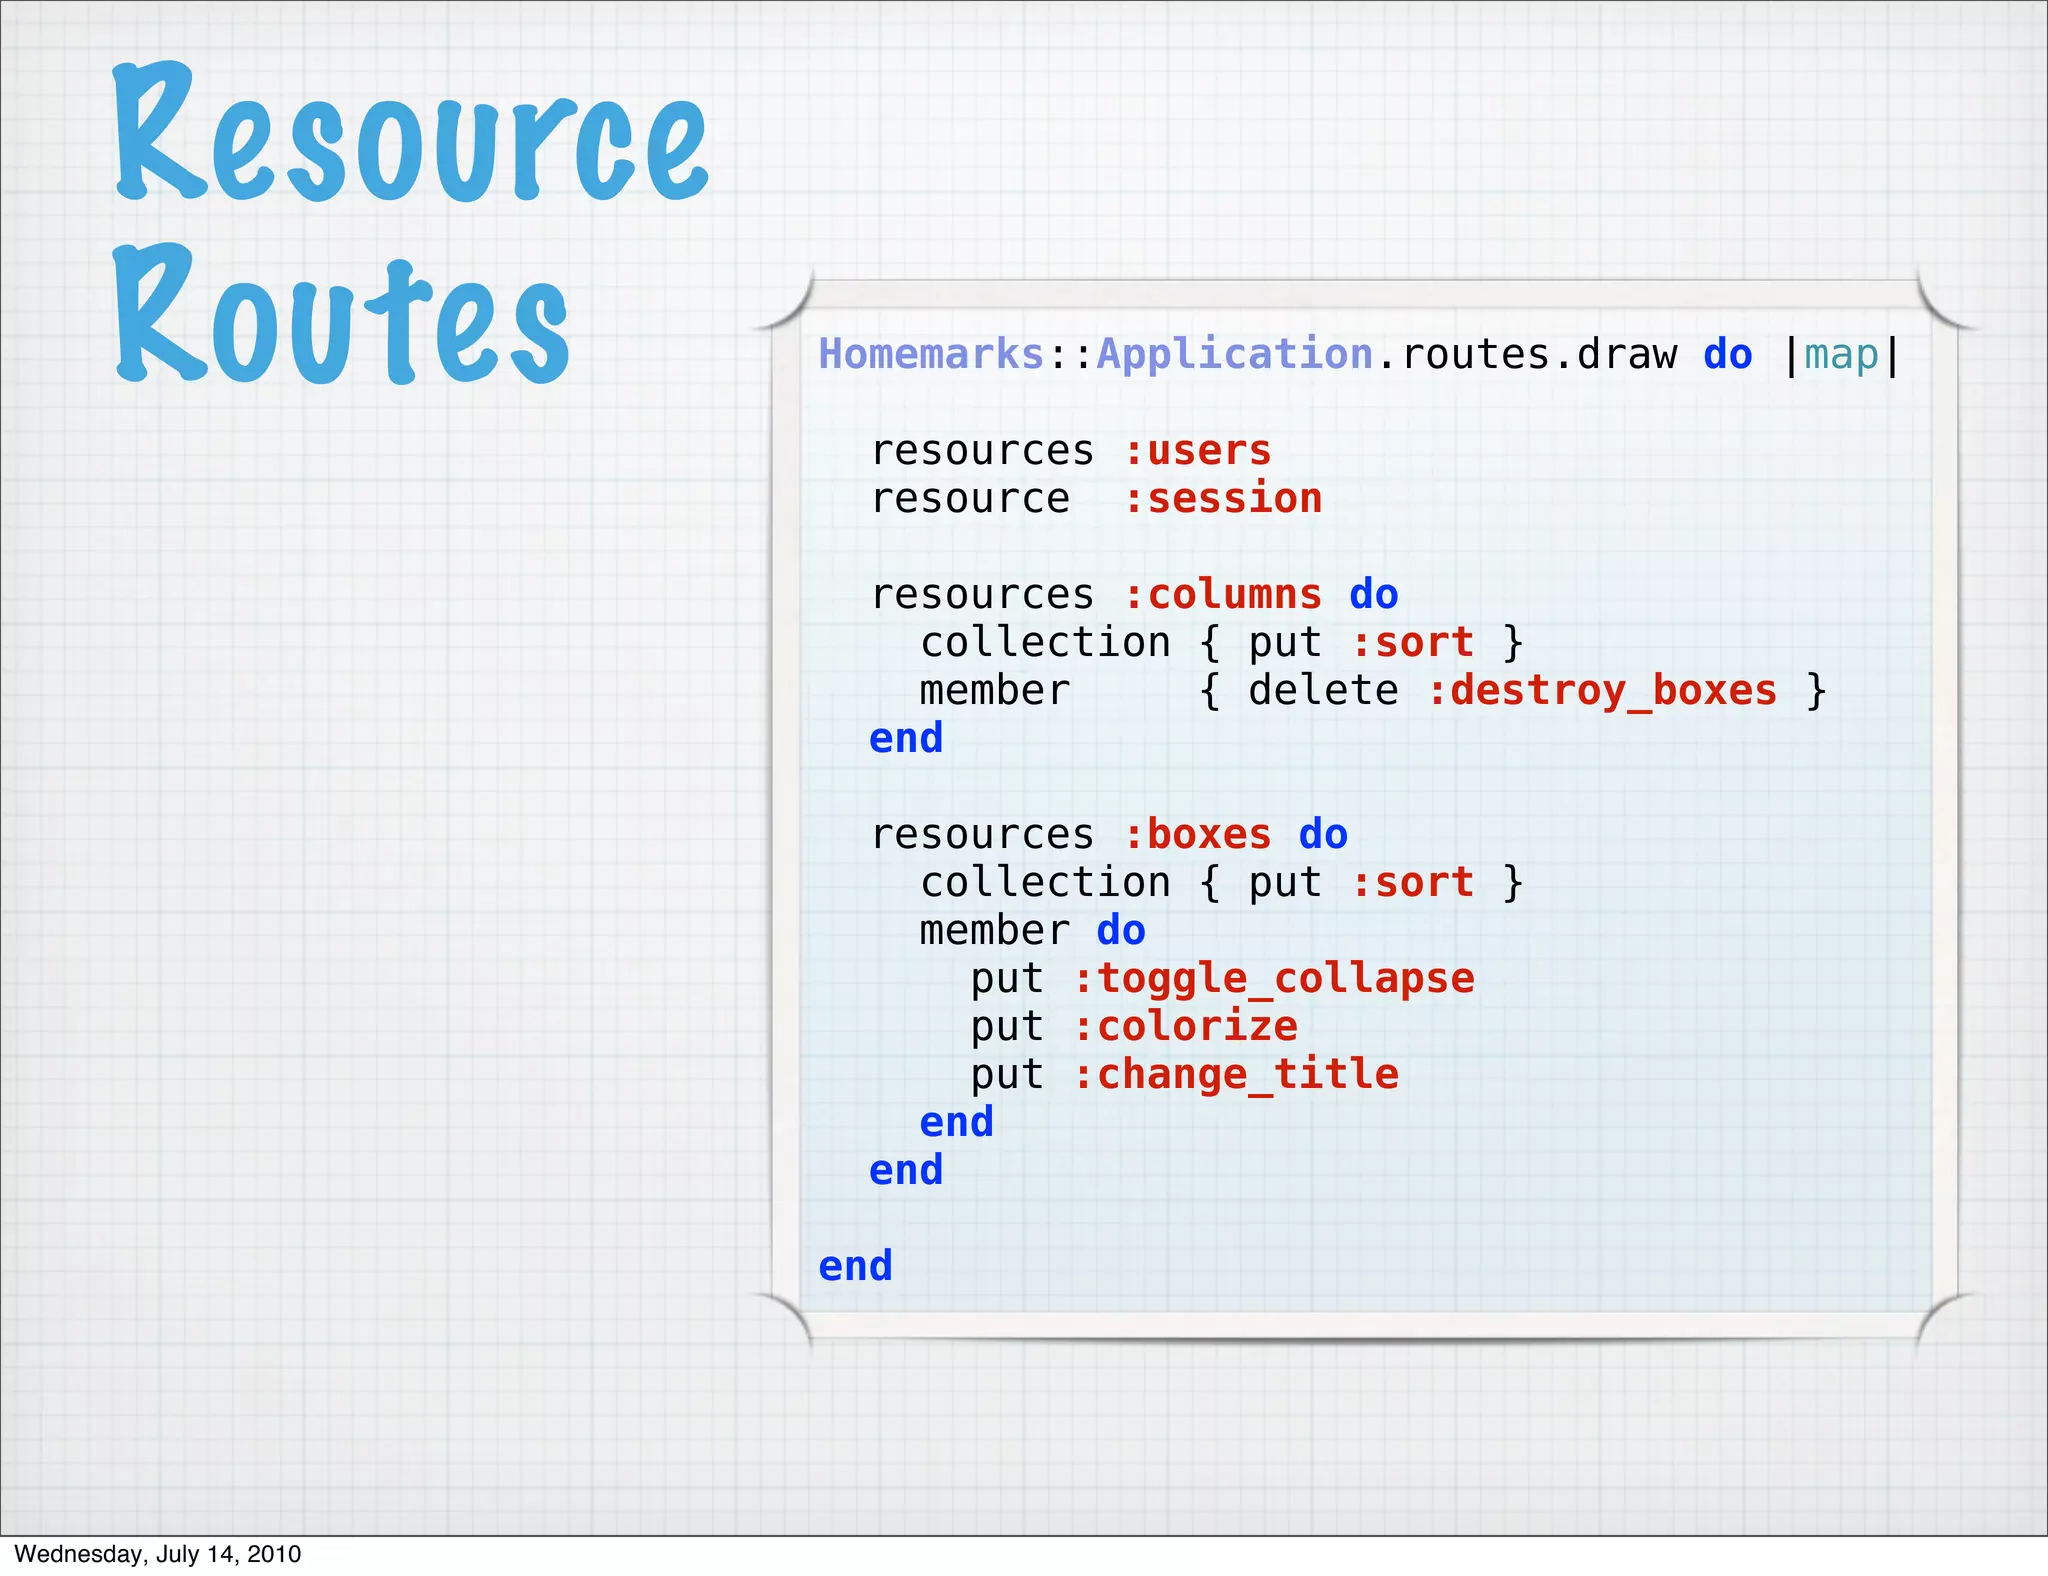Click 'Application' in the routes.draw line
Image resolution: width=2048 pixels, height=1576 pixels.
click(1235, 355)
